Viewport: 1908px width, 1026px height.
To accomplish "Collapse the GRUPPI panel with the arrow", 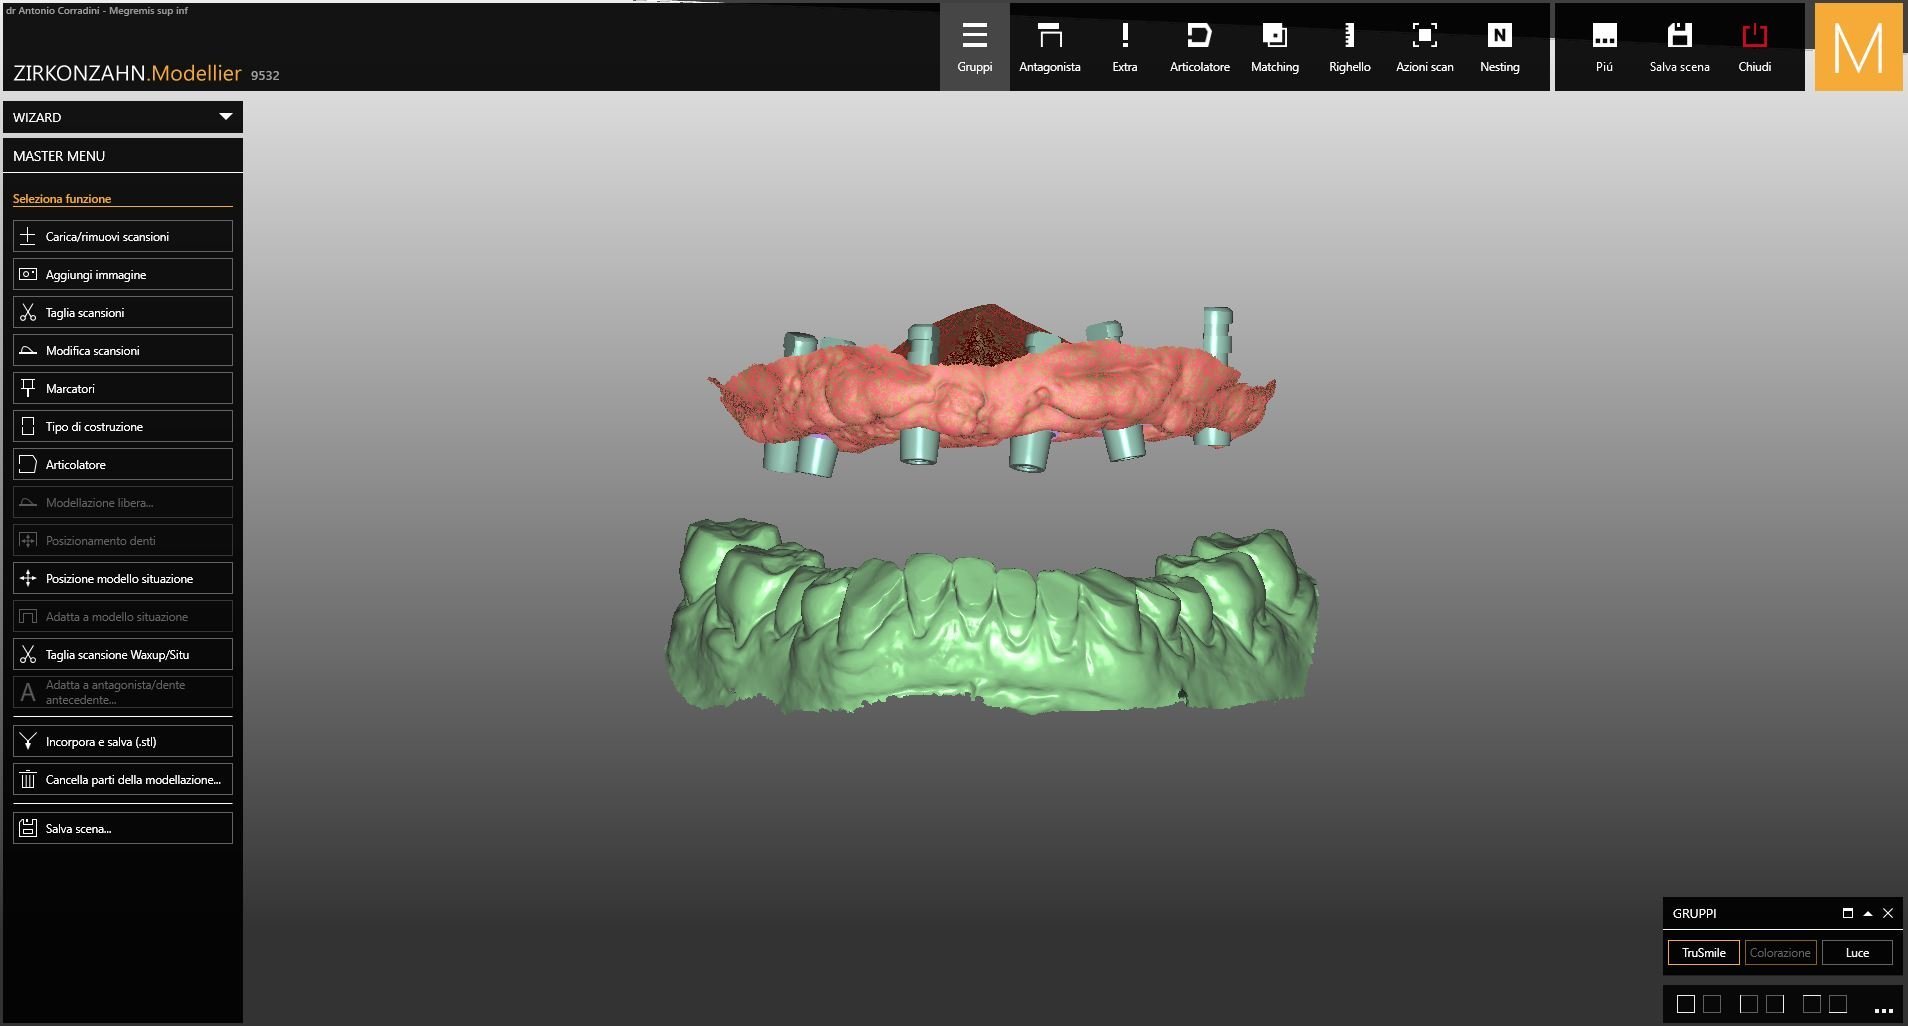I will [x=1867, y=913].
